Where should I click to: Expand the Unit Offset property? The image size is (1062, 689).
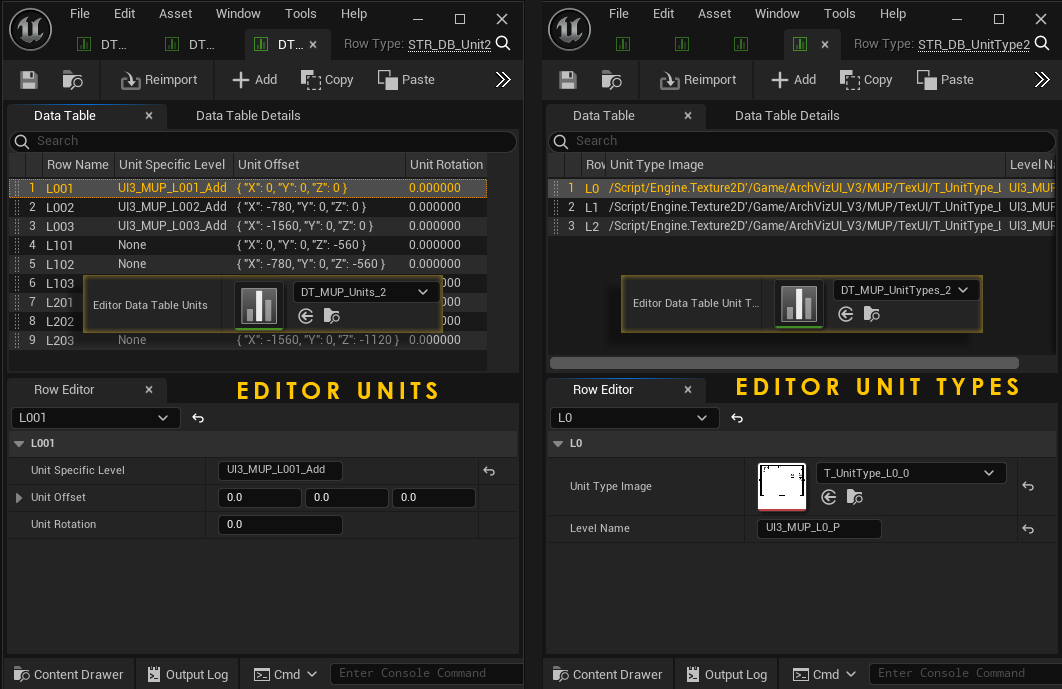tap(19, 497)
